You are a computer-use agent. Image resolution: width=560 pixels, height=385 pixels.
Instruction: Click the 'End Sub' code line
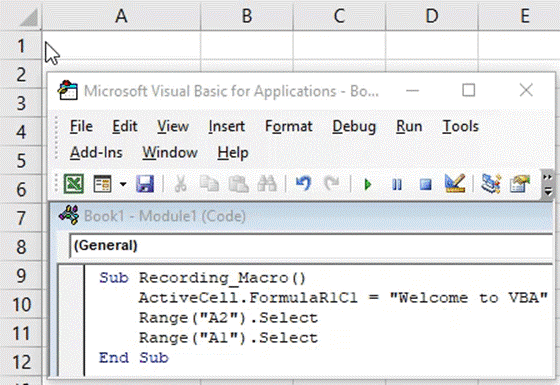134,358
